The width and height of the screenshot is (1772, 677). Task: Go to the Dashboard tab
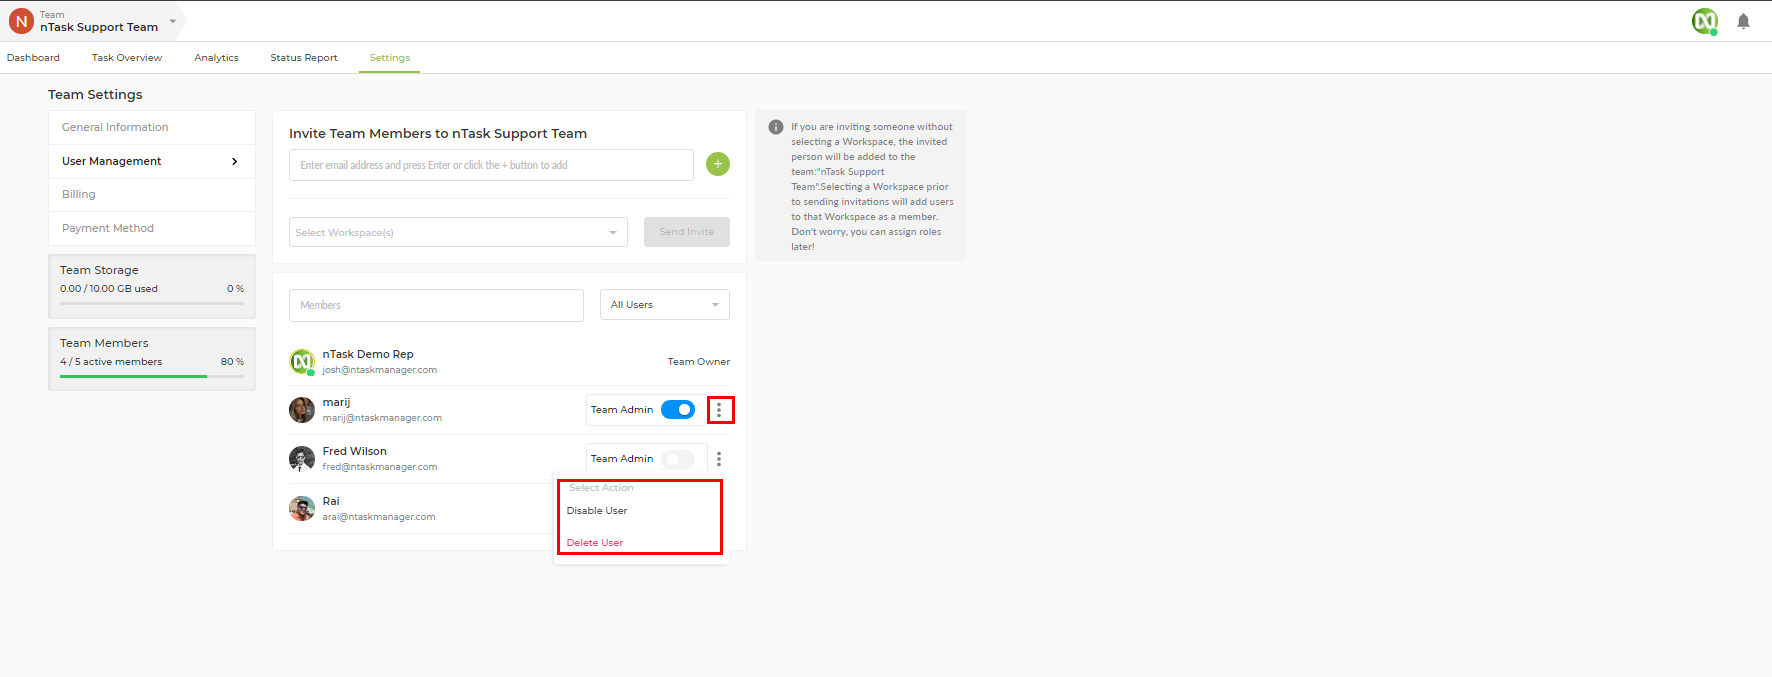pyautogui.click(x=33, y=58)
